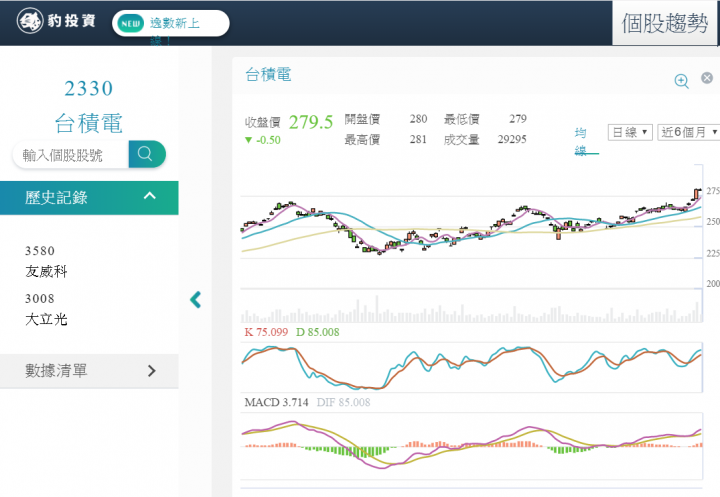Click the MACD 3.714 label

pos(276,402)
